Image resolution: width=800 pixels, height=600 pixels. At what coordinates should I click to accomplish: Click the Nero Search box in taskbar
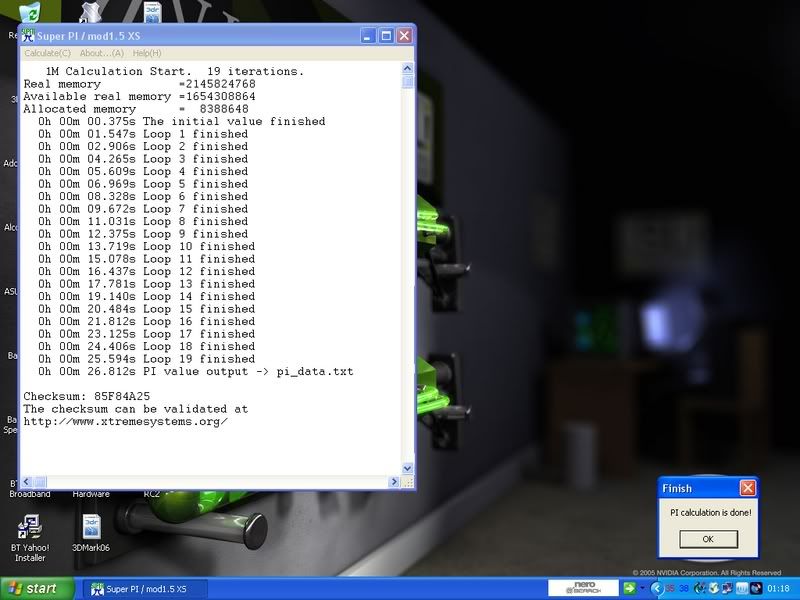583,588
